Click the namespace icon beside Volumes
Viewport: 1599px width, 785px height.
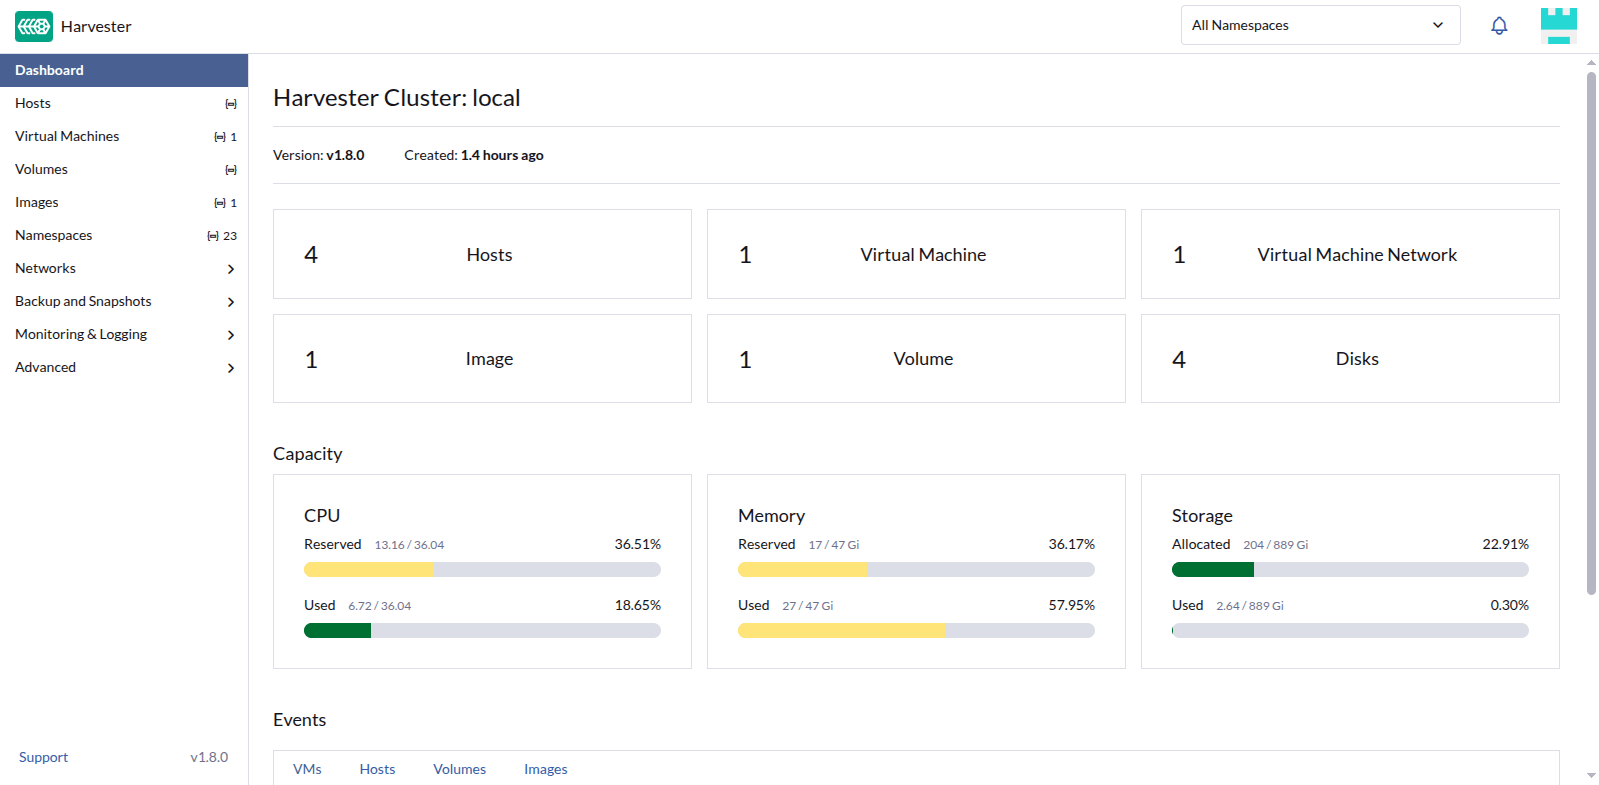click(x=231, y=170)
